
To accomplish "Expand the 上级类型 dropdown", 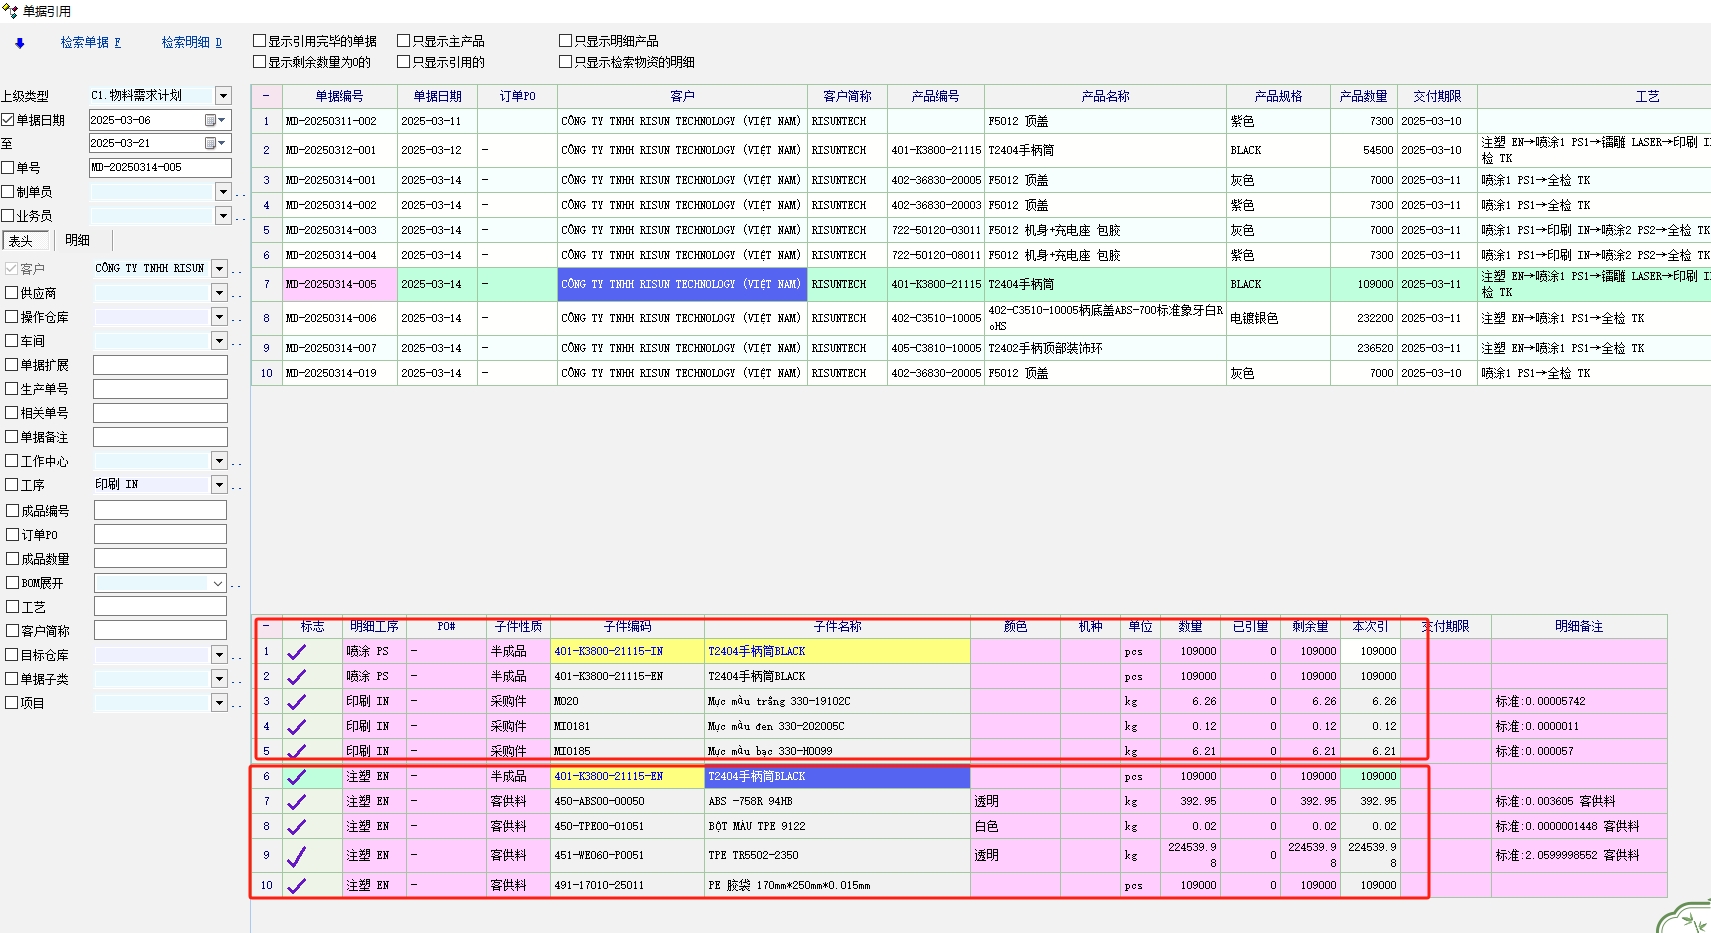I will 223,96.
